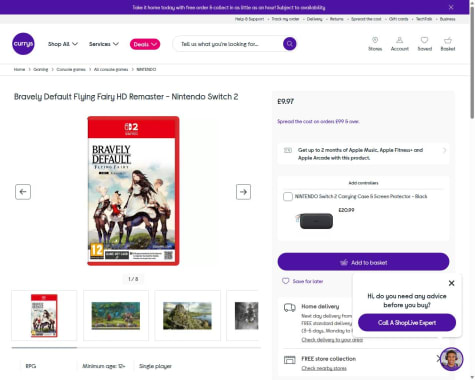
Task: Open Spread the cost in top bar
Action: [366, 19]
